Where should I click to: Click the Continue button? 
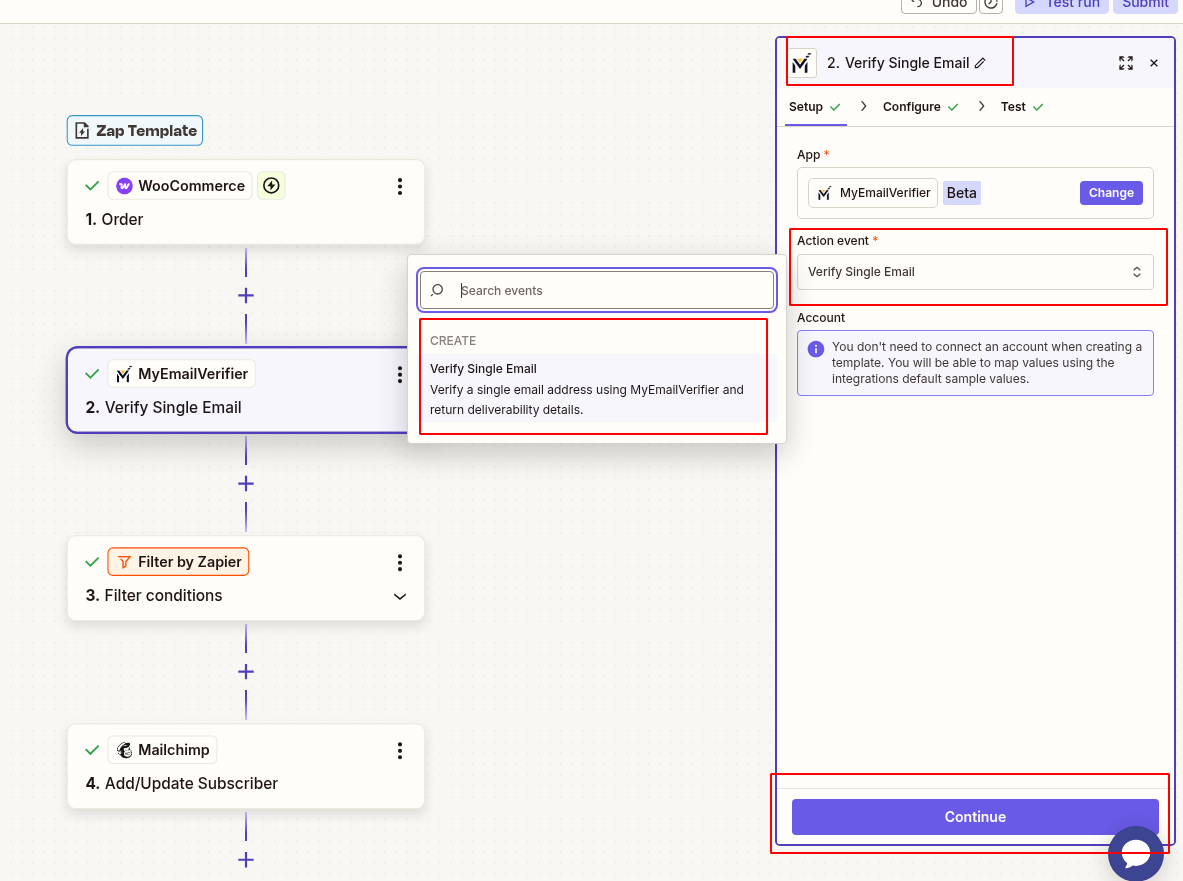tap(973, 816)
